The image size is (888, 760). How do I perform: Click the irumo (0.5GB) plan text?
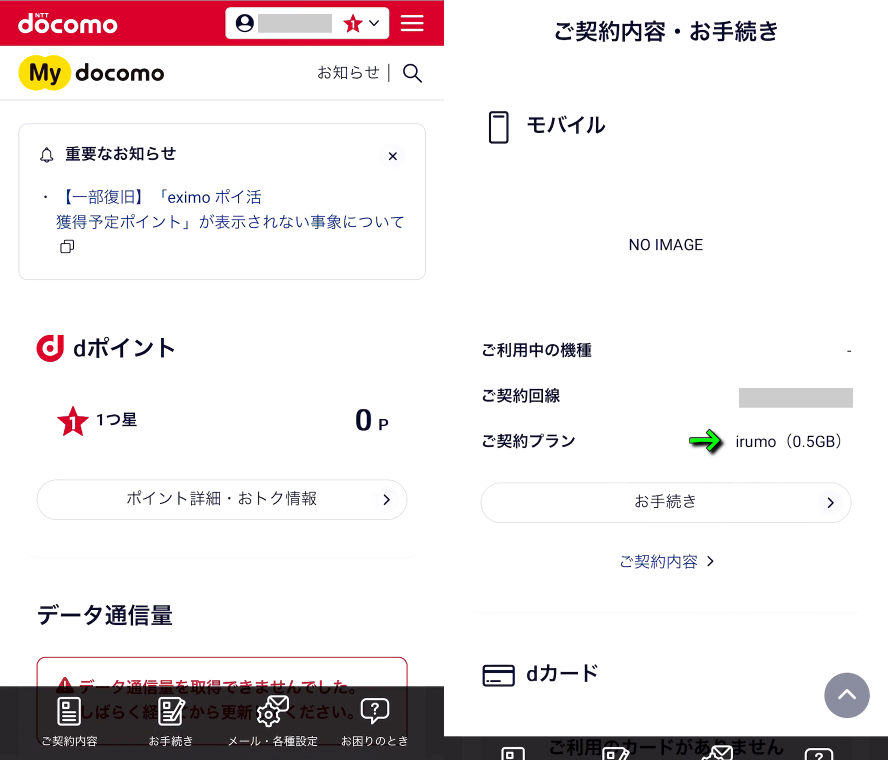(x=788, y=441)
